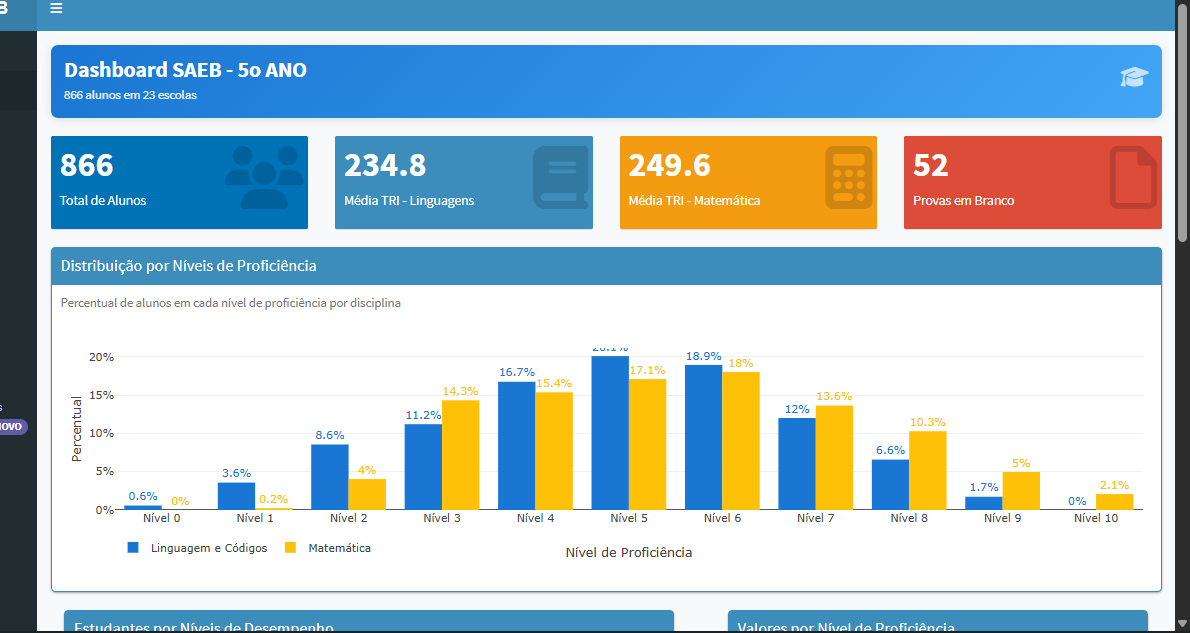Image resolution: width=1190 pixels, height=633 pixels.
Task: Click the 52 value on red card
Action: (930, 165)
